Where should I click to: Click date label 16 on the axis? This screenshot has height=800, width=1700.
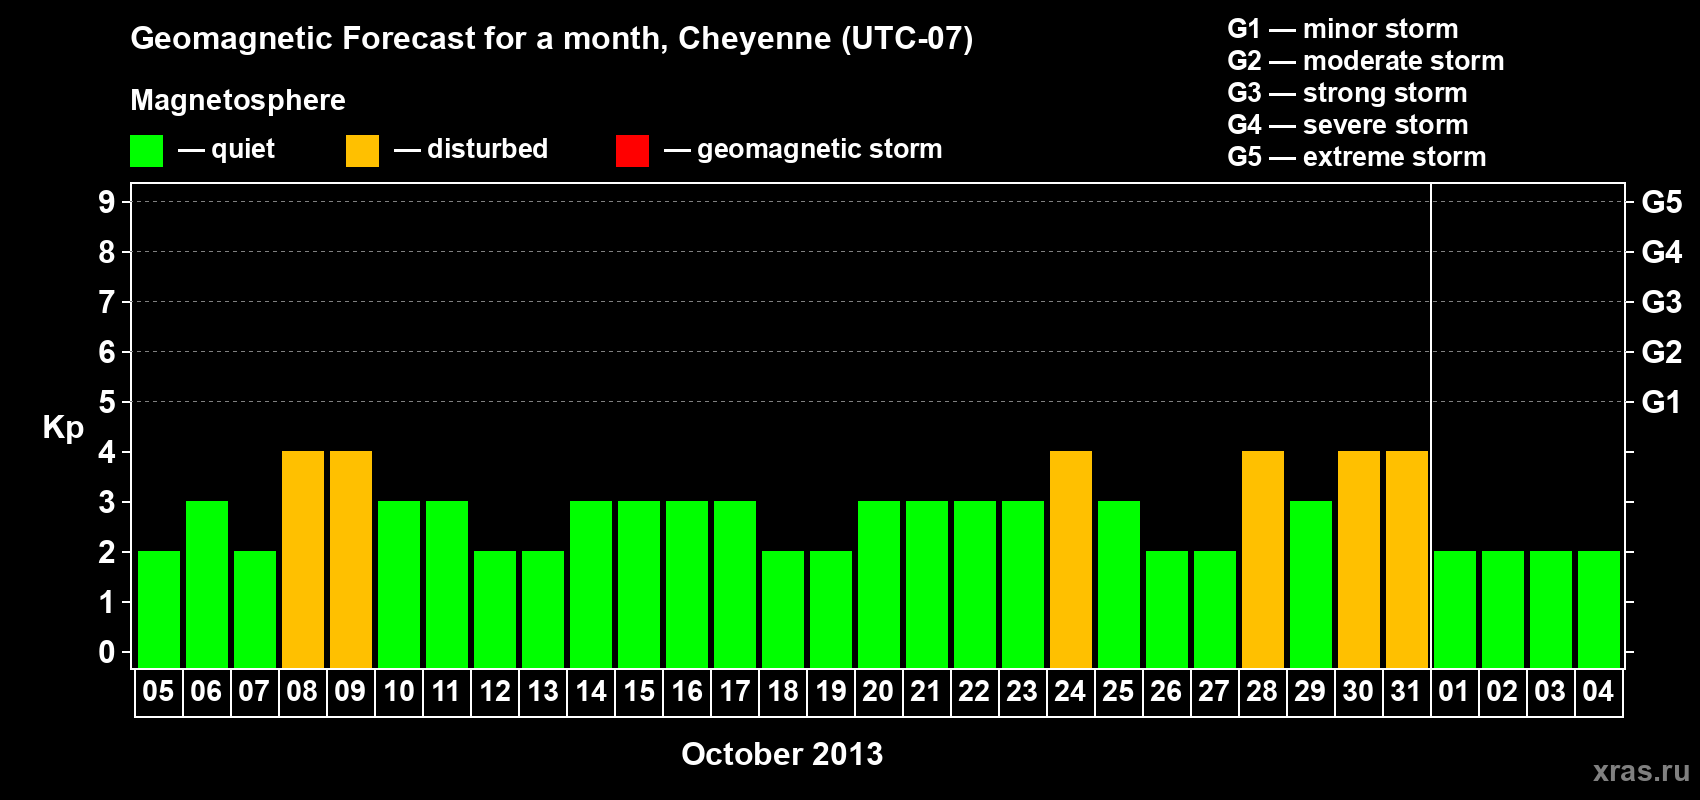point(686,692)
